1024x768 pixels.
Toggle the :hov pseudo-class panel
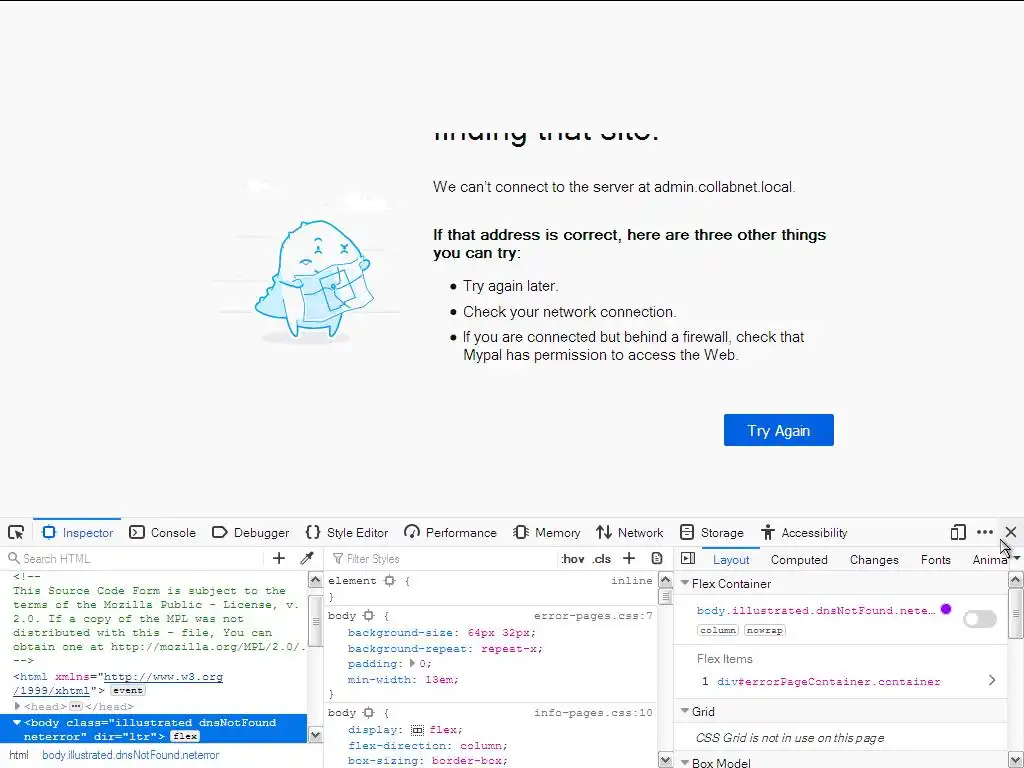pyautogui.click(x=573, y=559)
